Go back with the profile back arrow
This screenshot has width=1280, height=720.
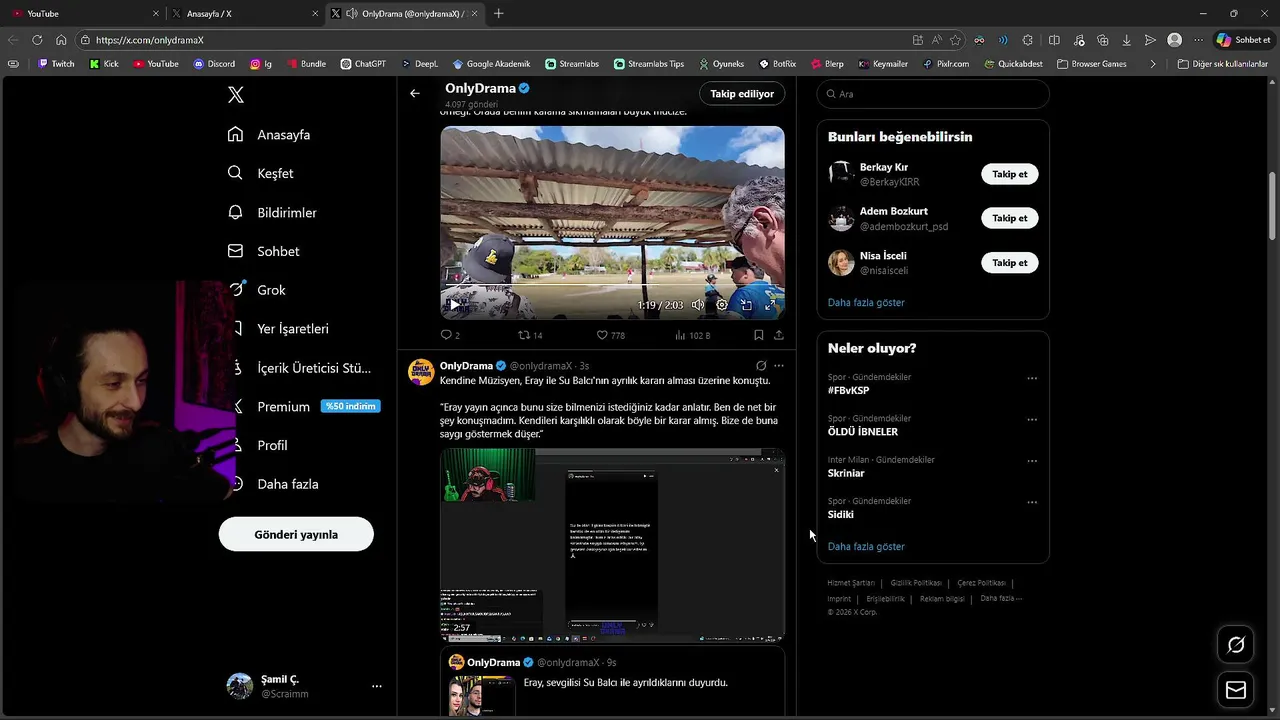point(415,93)
